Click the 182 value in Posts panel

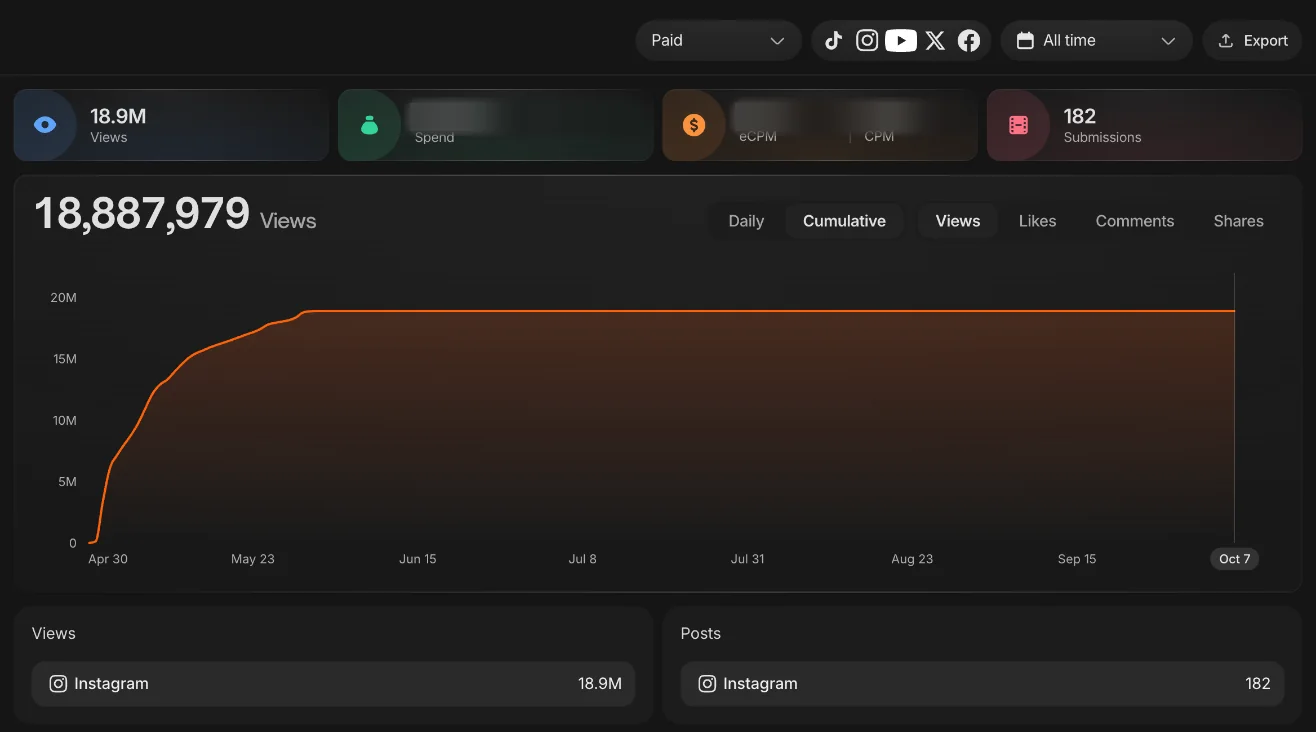[x=1258, y=684]
